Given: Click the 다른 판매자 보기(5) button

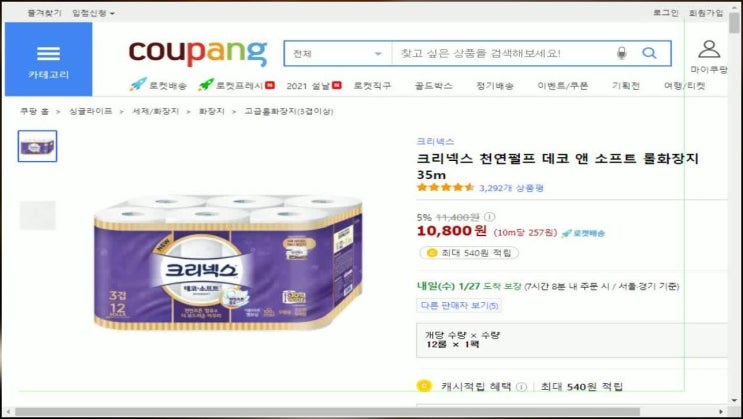Looking at the screenshot, I should (459, 305).
